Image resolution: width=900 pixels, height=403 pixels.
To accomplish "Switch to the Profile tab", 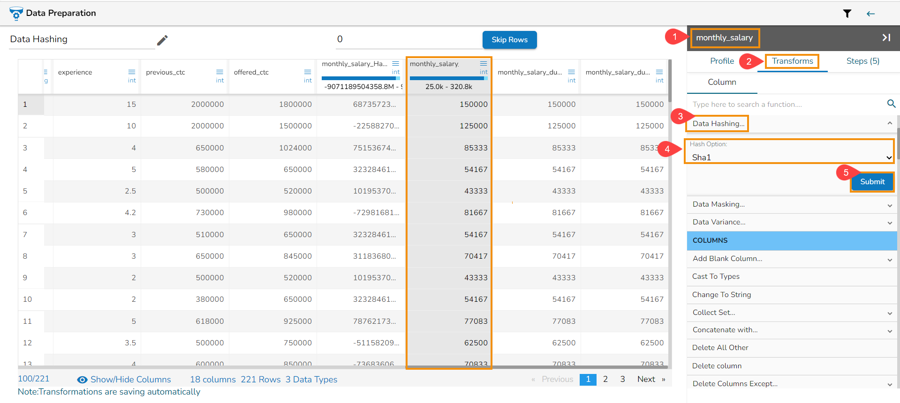I will coord(721,61).
